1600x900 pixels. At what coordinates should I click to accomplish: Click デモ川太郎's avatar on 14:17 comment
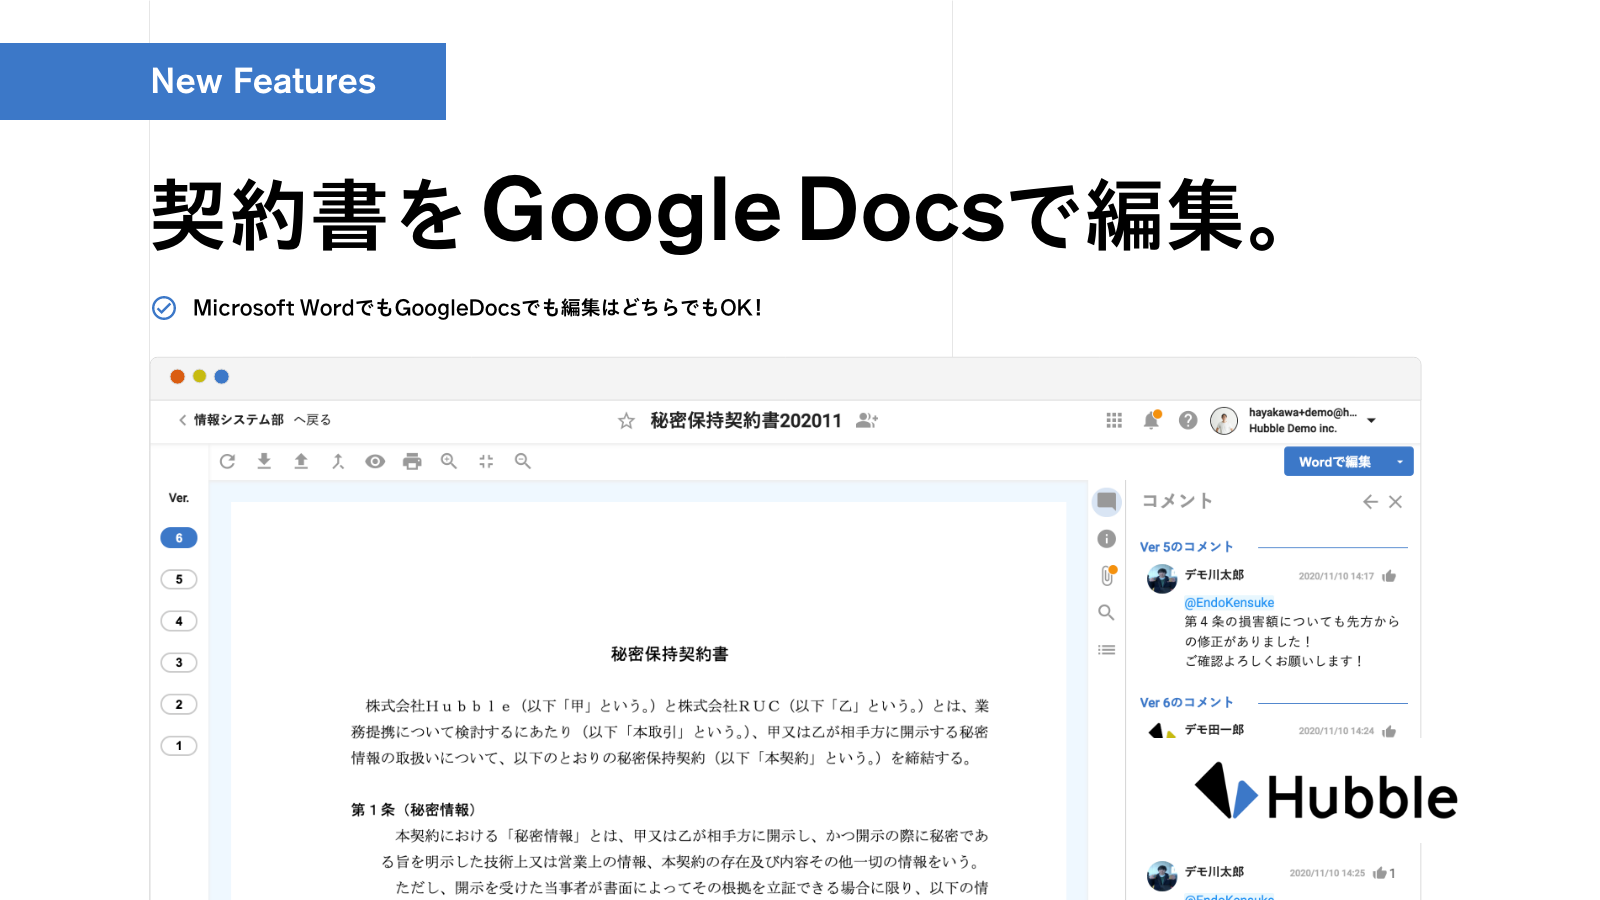click(1162, 579)
